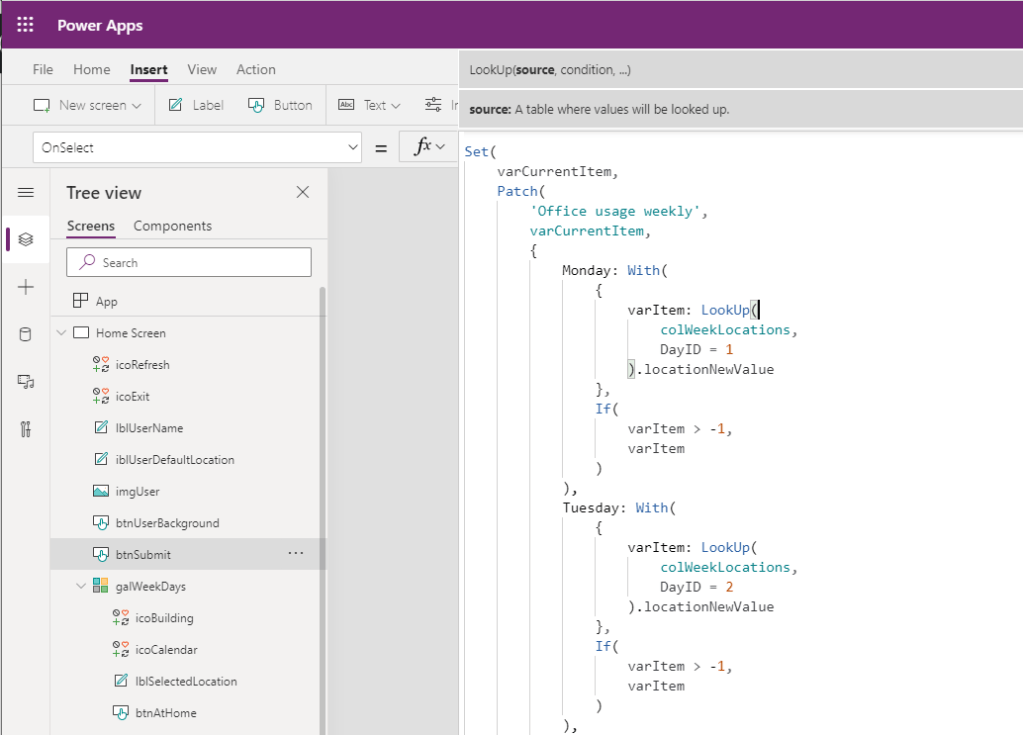Viewport: 1023px width, 735px height.
Task: Insert a Label control
Action: (x=196, y=105)
